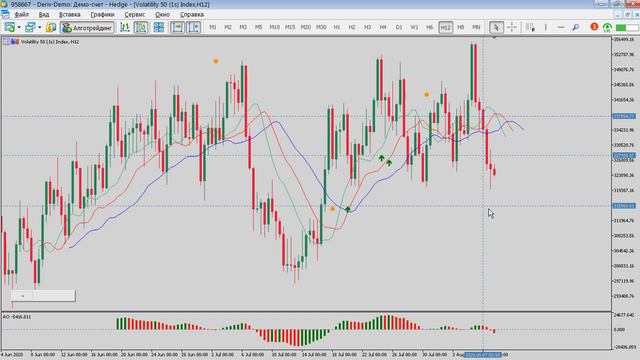Image resolution: width=640 pixels, height=360 pixels.
Task: Switch chart to Japanese candlesticks
Action: 141,27
